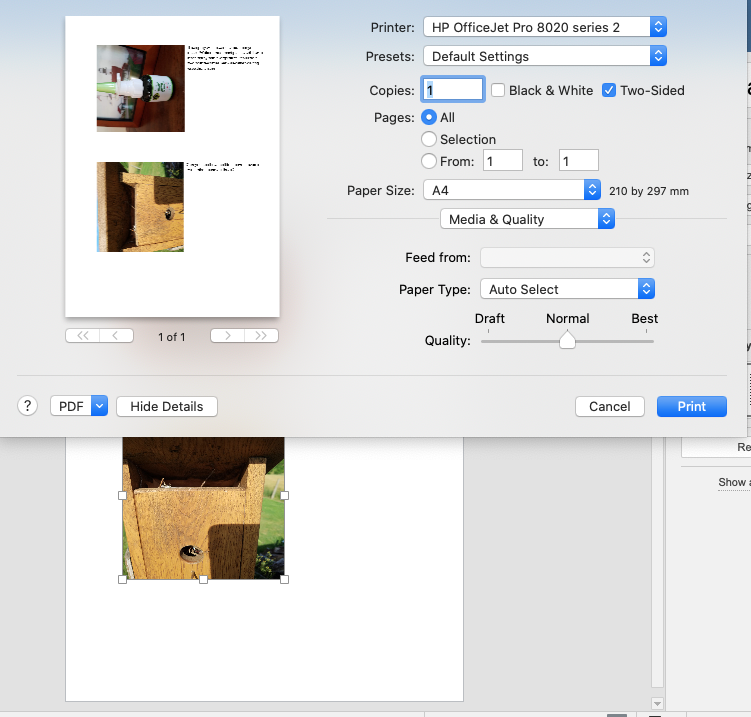Viewport: 751px width, 717px height.
Task: Open print dialog help button
Action: click(27, 406)
